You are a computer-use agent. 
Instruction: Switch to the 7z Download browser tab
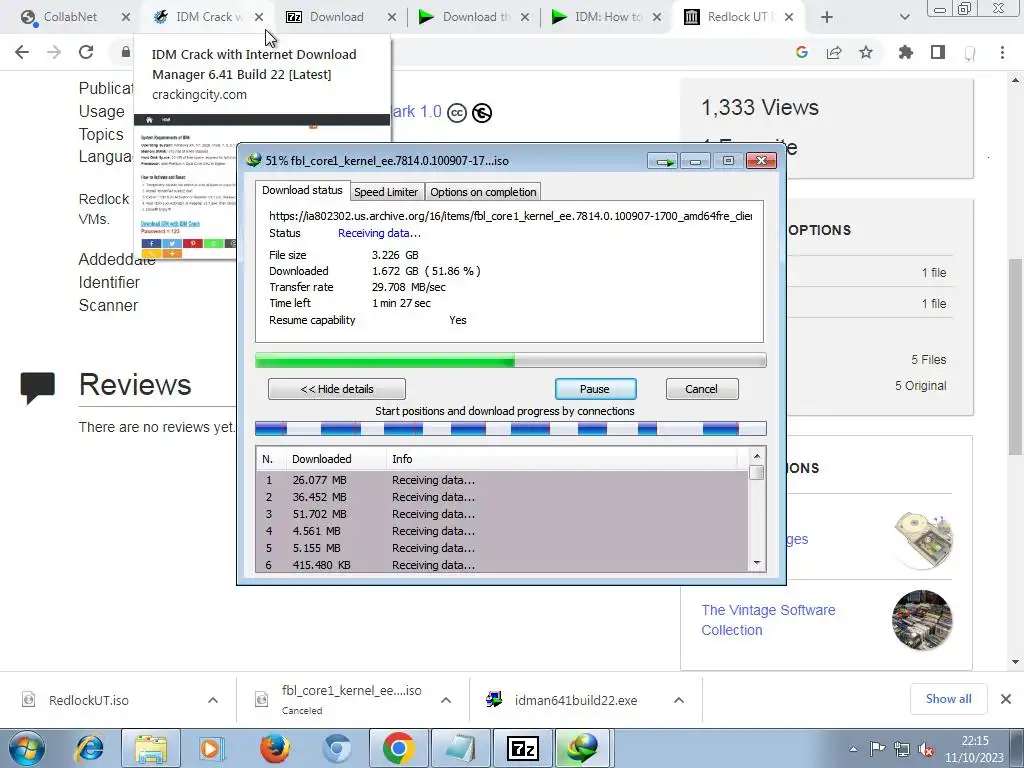tap(336, 17)
